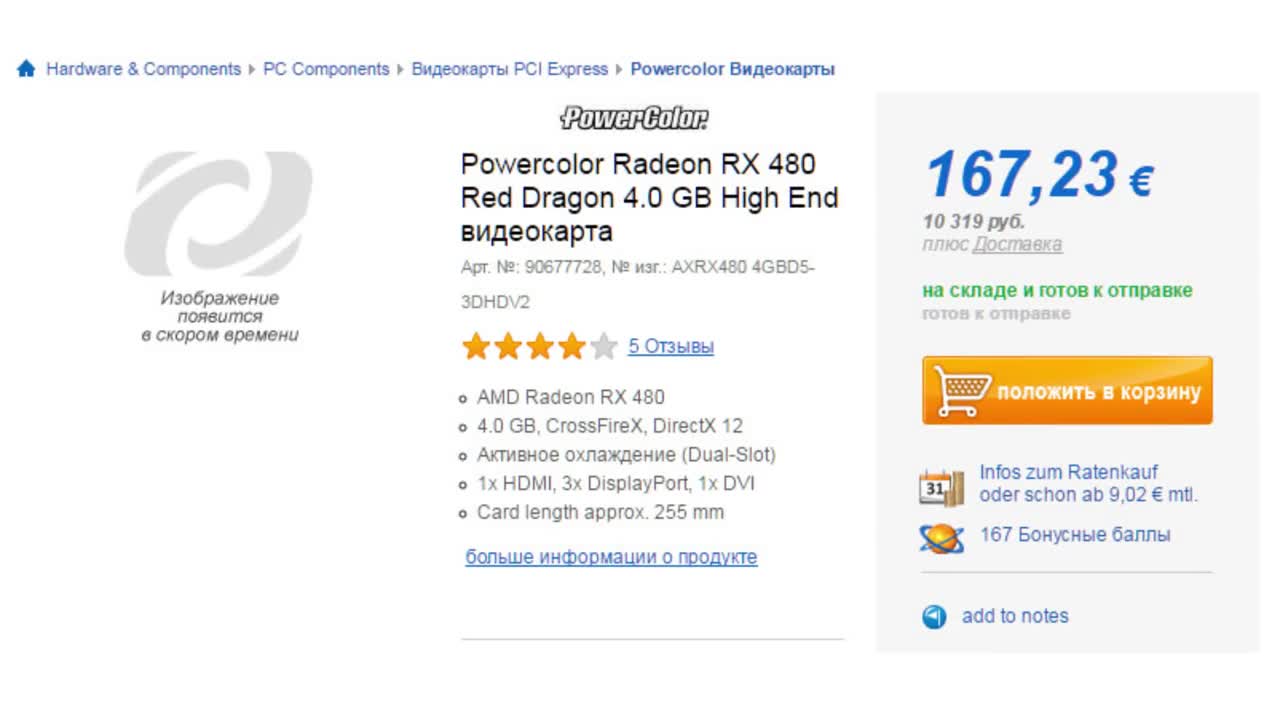Open Hardware & Components breadcrumb
This screenshot has width=1280, height=720.
[144, 69]
